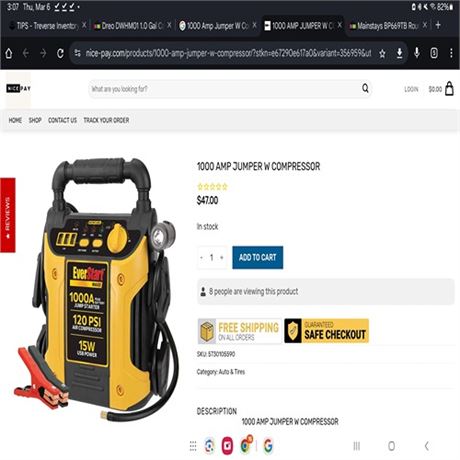Tap the microphone voice search icon
460x460 pixels.
pos(417,53)
